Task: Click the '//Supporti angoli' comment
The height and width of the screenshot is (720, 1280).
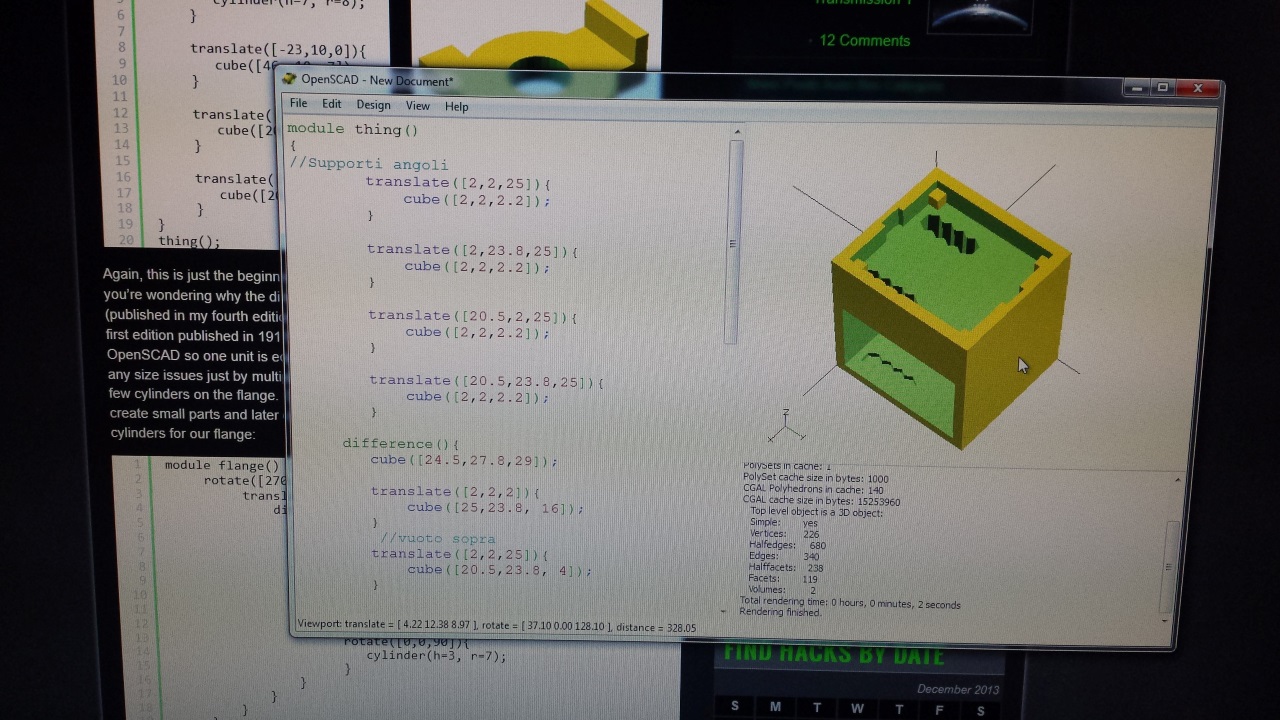Action: tap(369, 164)
